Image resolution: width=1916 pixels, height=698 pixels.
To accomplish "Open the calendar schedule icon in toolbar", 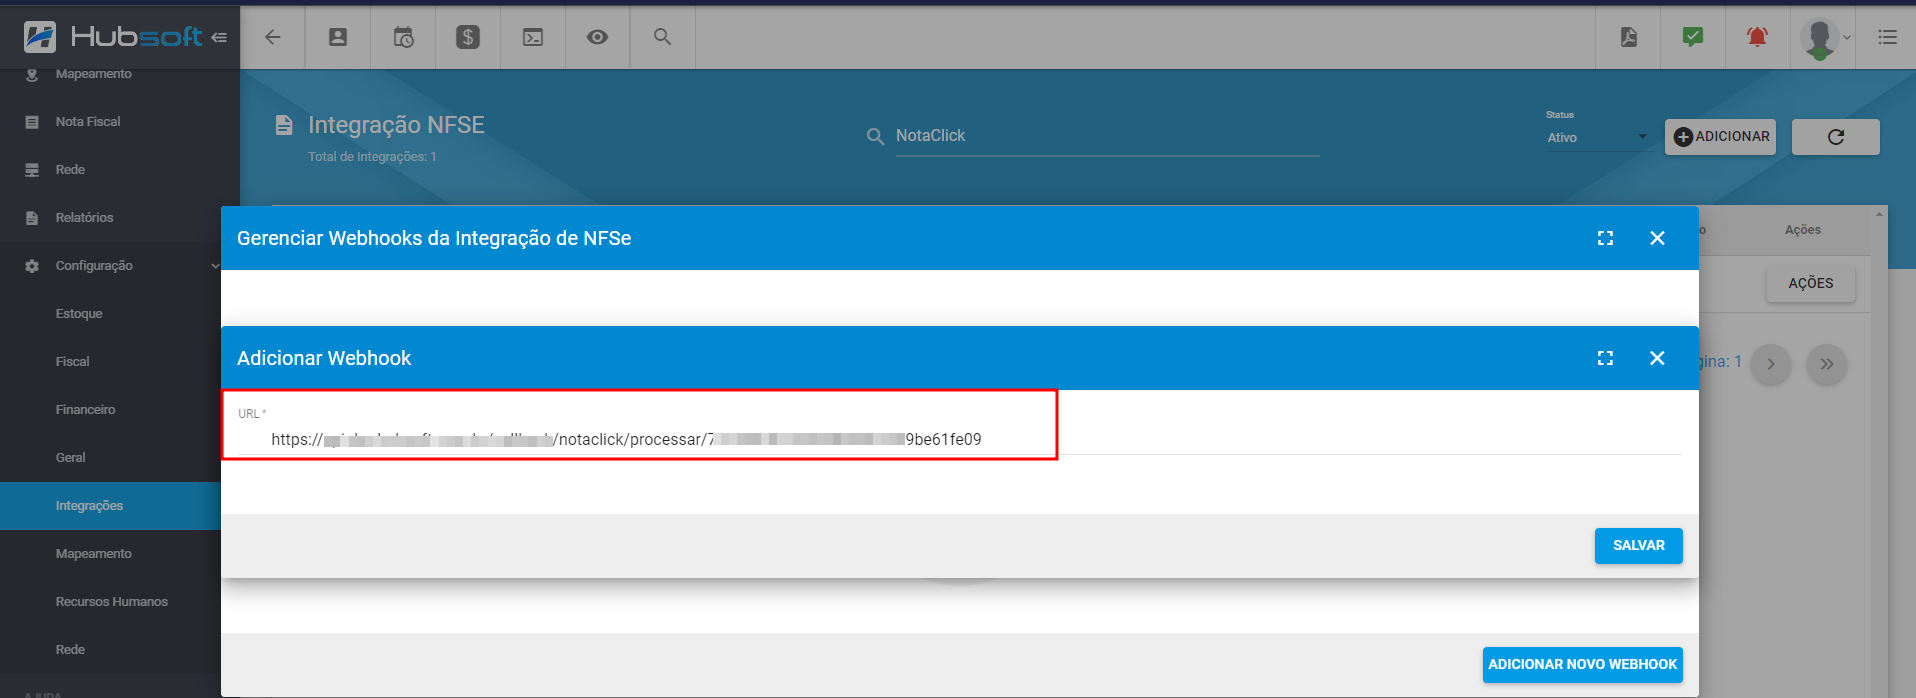I will (x=403, y=37).
